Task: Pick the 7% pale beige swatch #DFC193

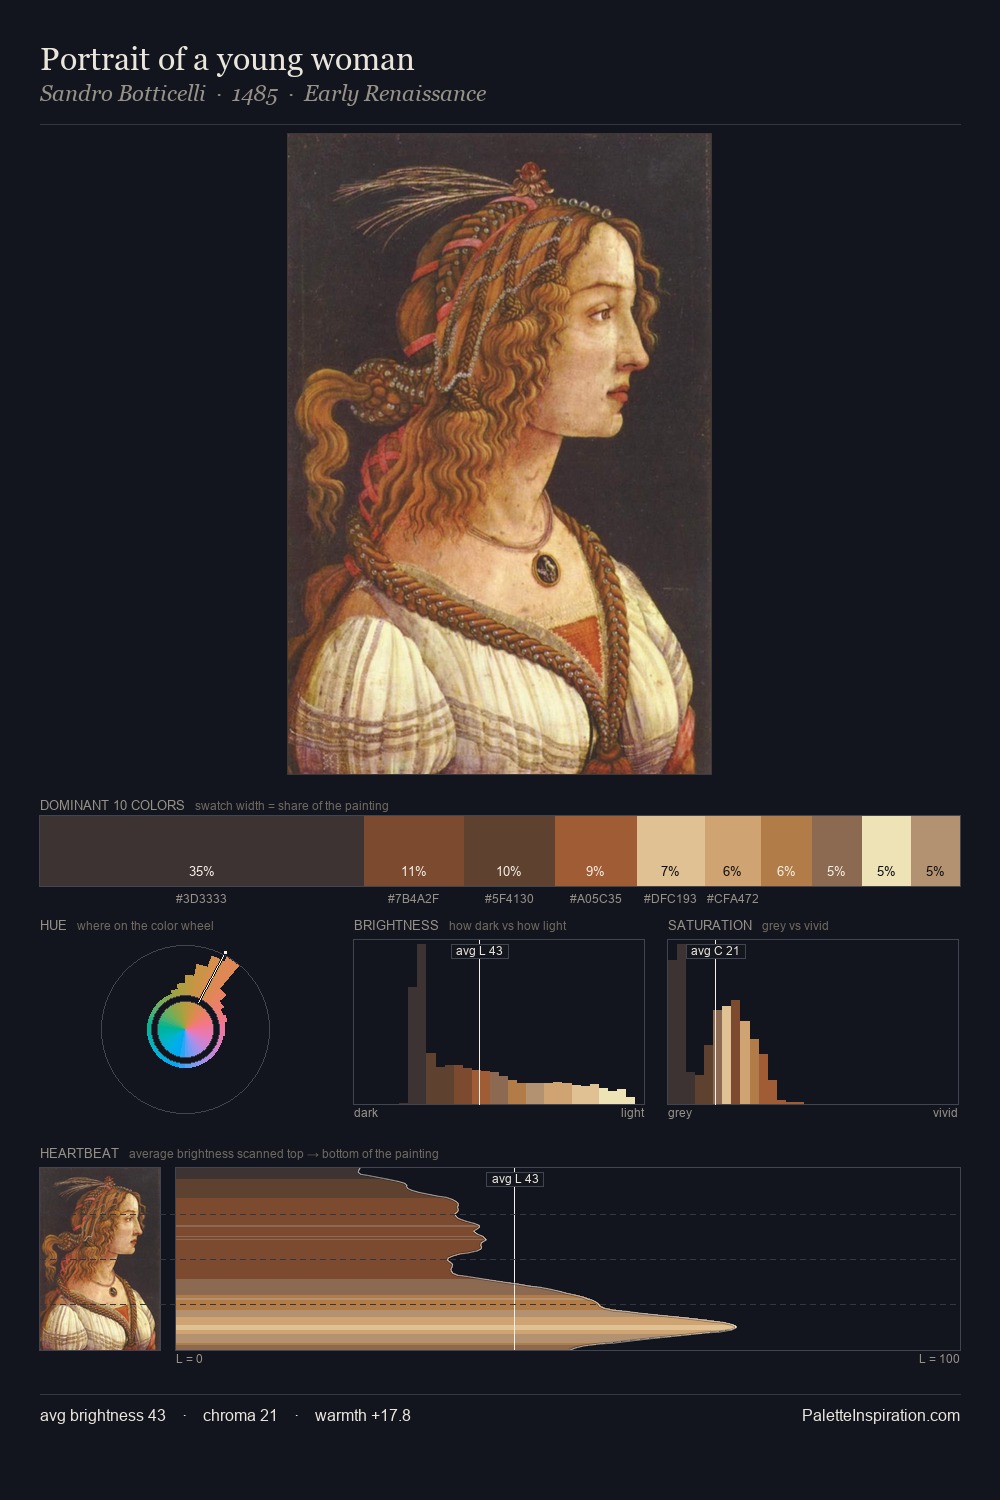Action: (x=671, y=851)
